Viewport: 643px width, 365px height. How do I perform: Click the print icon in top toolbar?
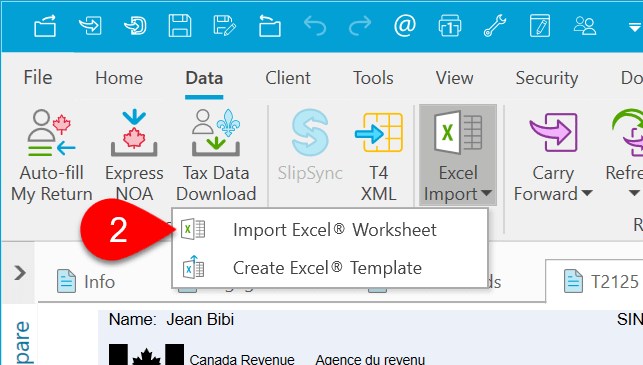450,26
